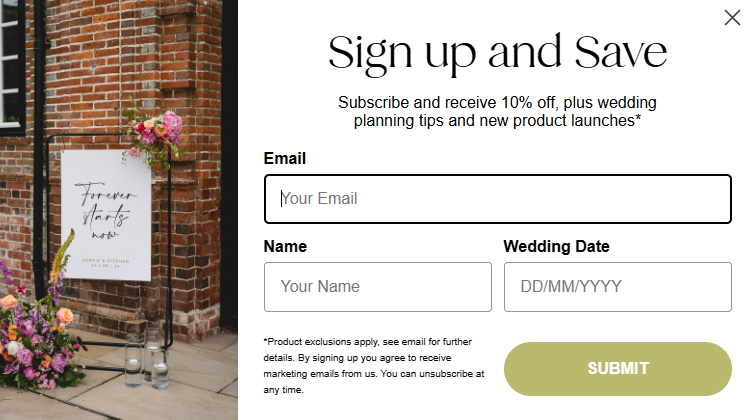Click the product exclusions disclaimer text
751x420 pixels.
click(x=374, y=365)
